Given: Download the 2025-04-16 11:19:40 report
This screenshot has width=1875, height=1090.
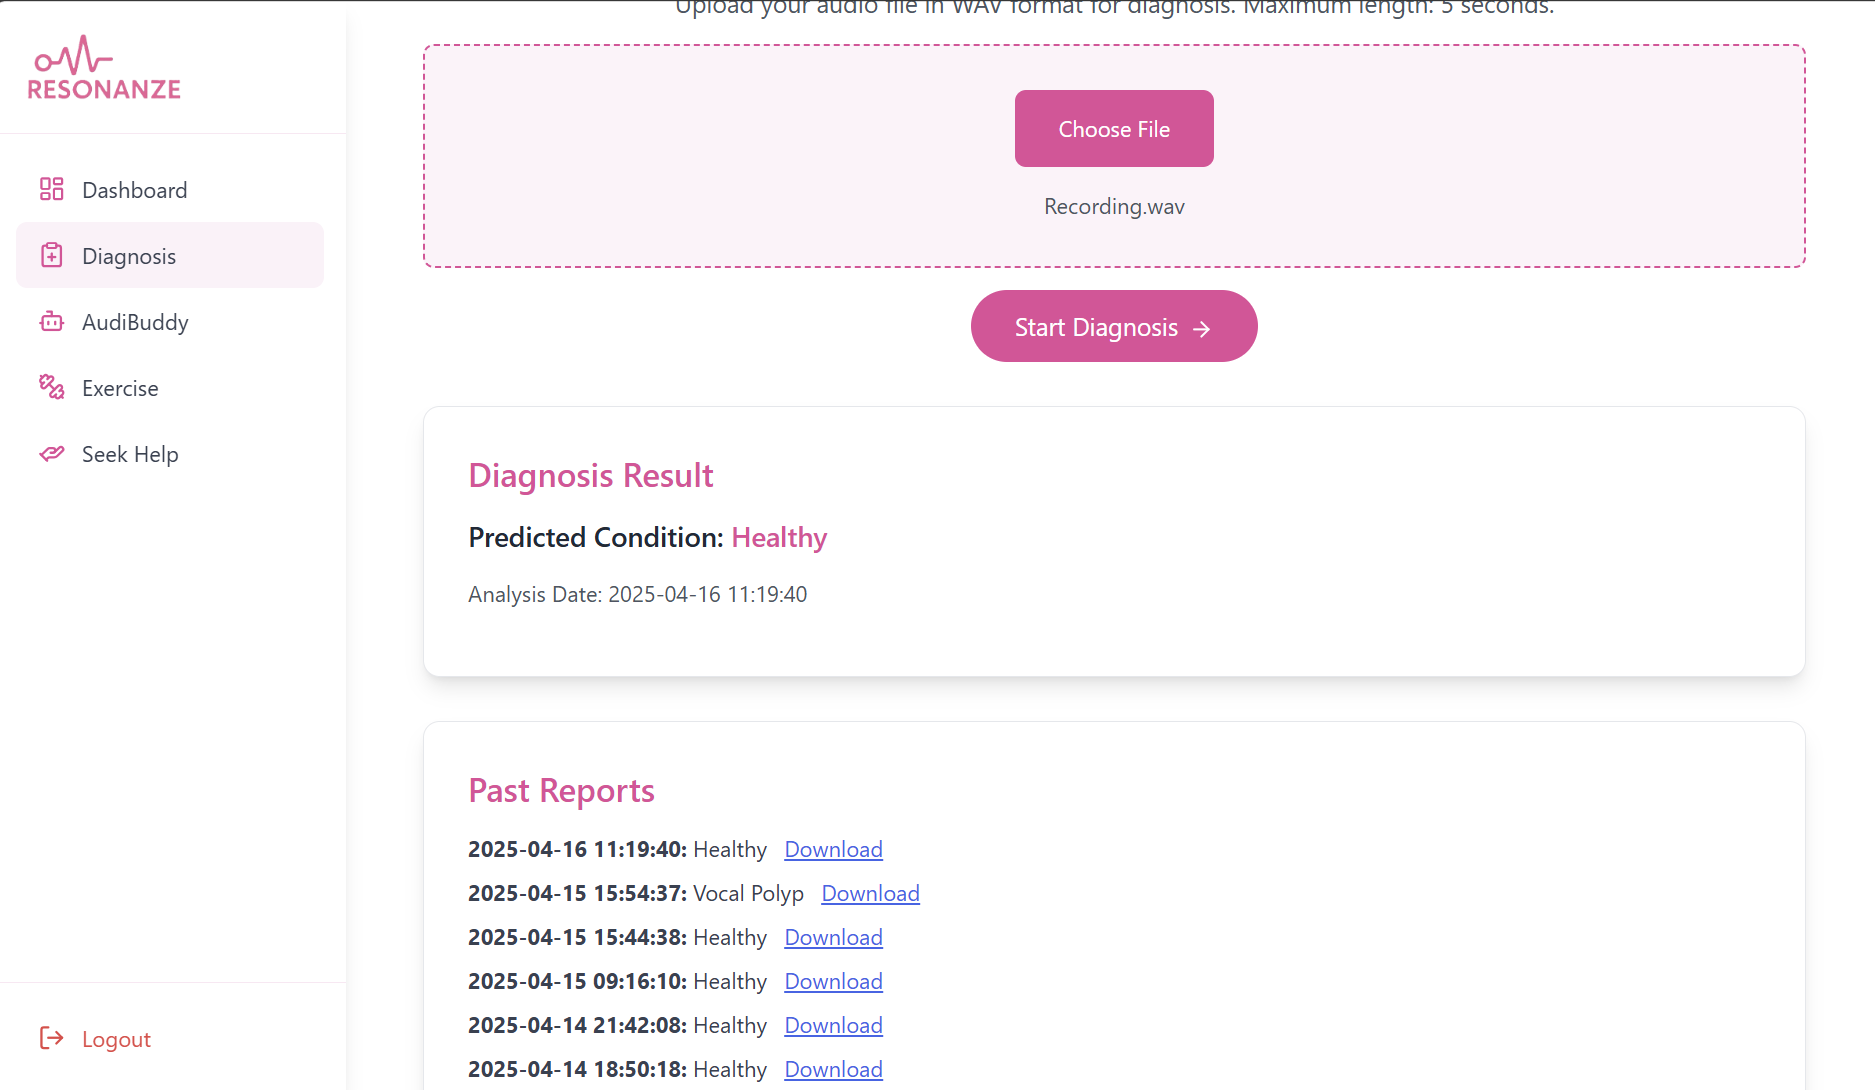Looking at the screenshot, I should pyautogui.click(x=833, y=850).
